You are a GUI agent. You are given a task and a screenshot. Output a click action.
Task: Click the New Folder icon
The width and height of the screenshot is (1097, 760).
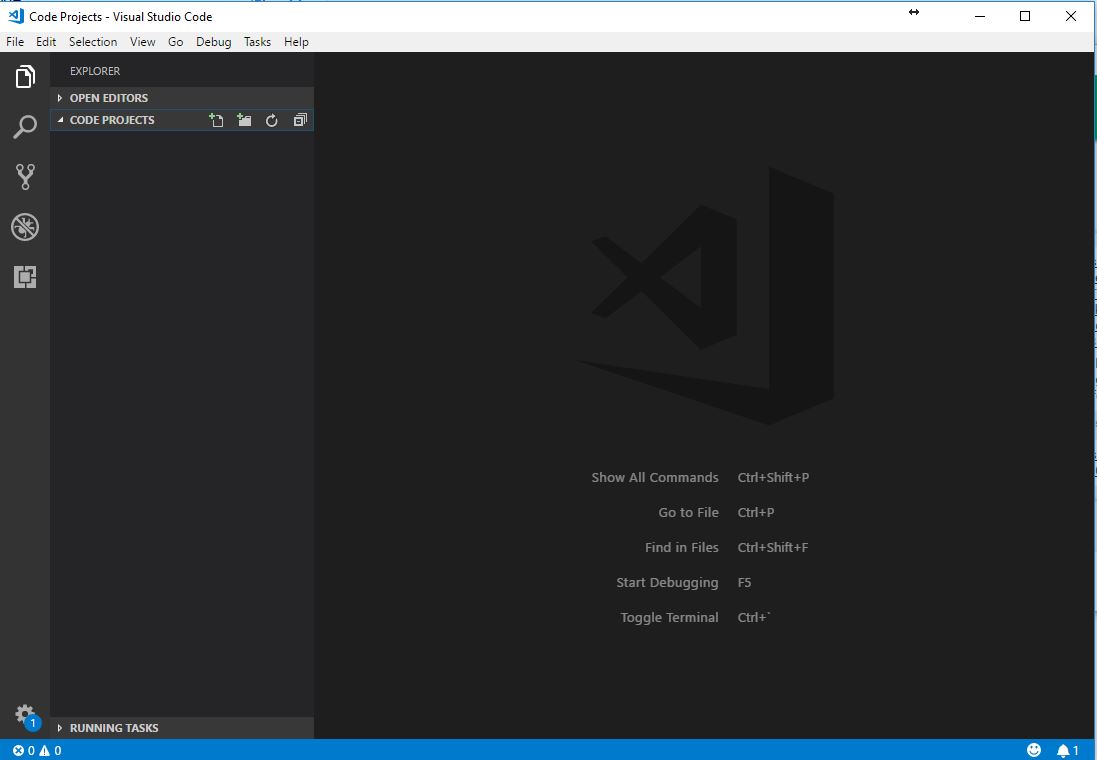(x=244, y=120)
